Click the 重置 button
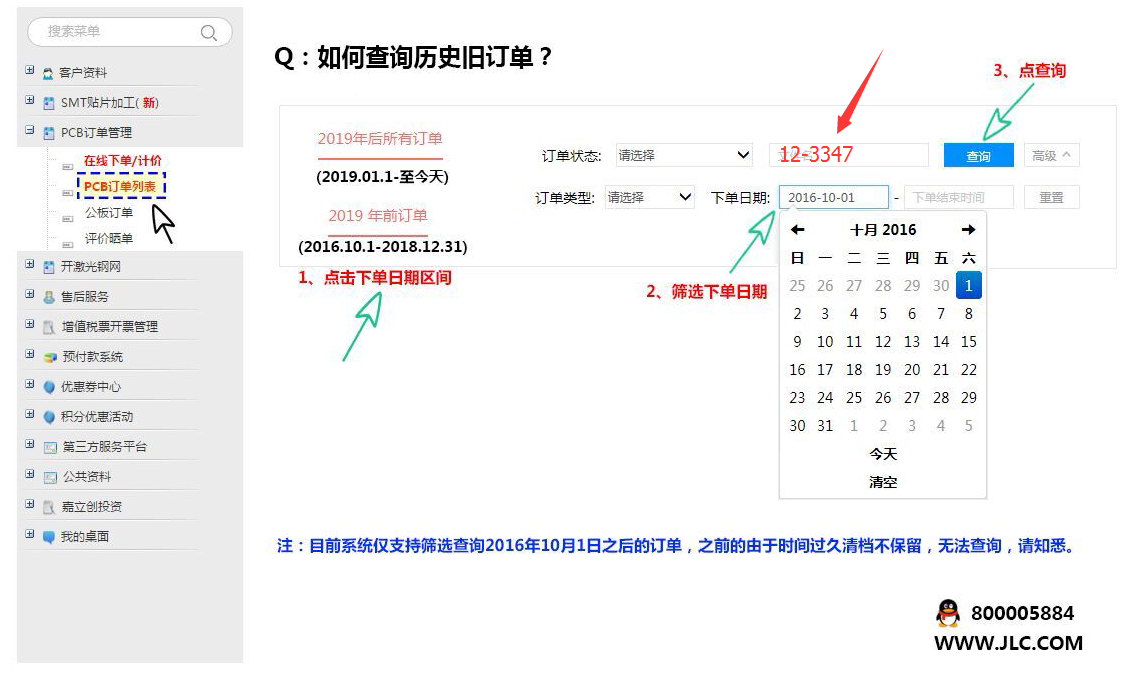The width and height of the screenshot is (1126, 675). click(x=1051, y=197)
